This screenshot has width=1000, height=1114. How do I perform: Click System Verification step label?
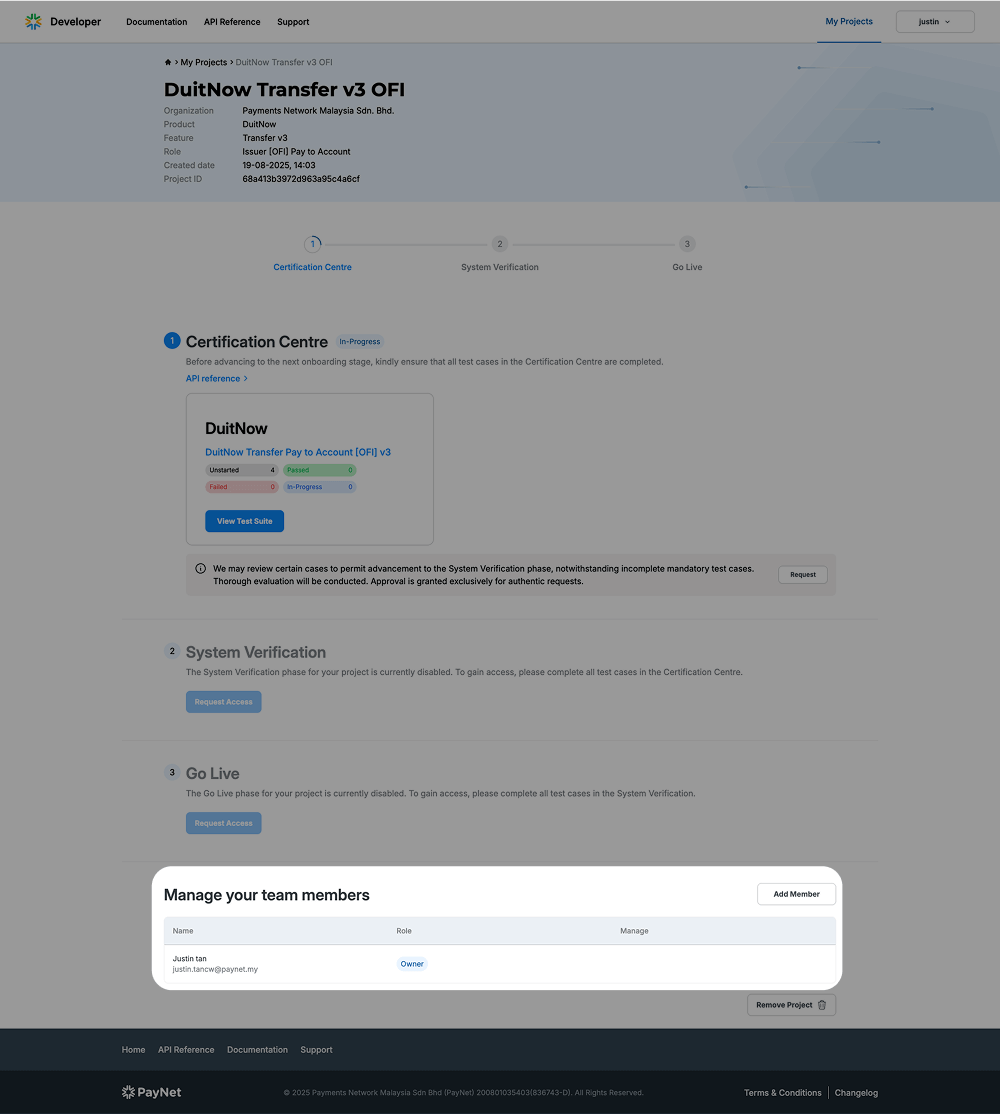[500, 267]
